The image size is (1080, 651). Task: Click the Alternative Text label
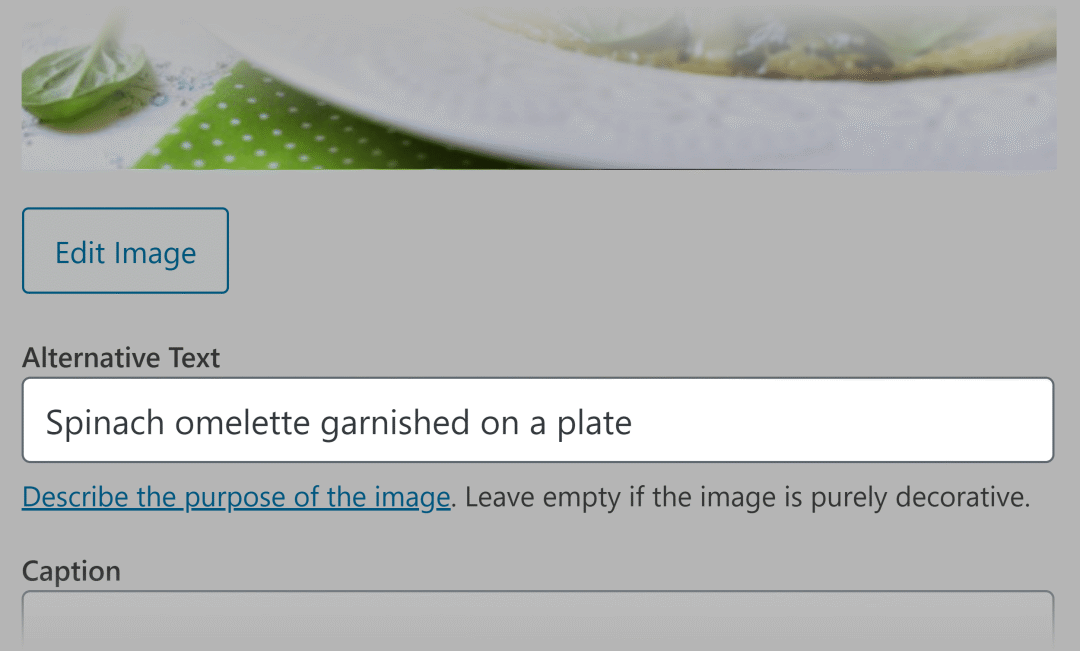(x=120, y=357)
